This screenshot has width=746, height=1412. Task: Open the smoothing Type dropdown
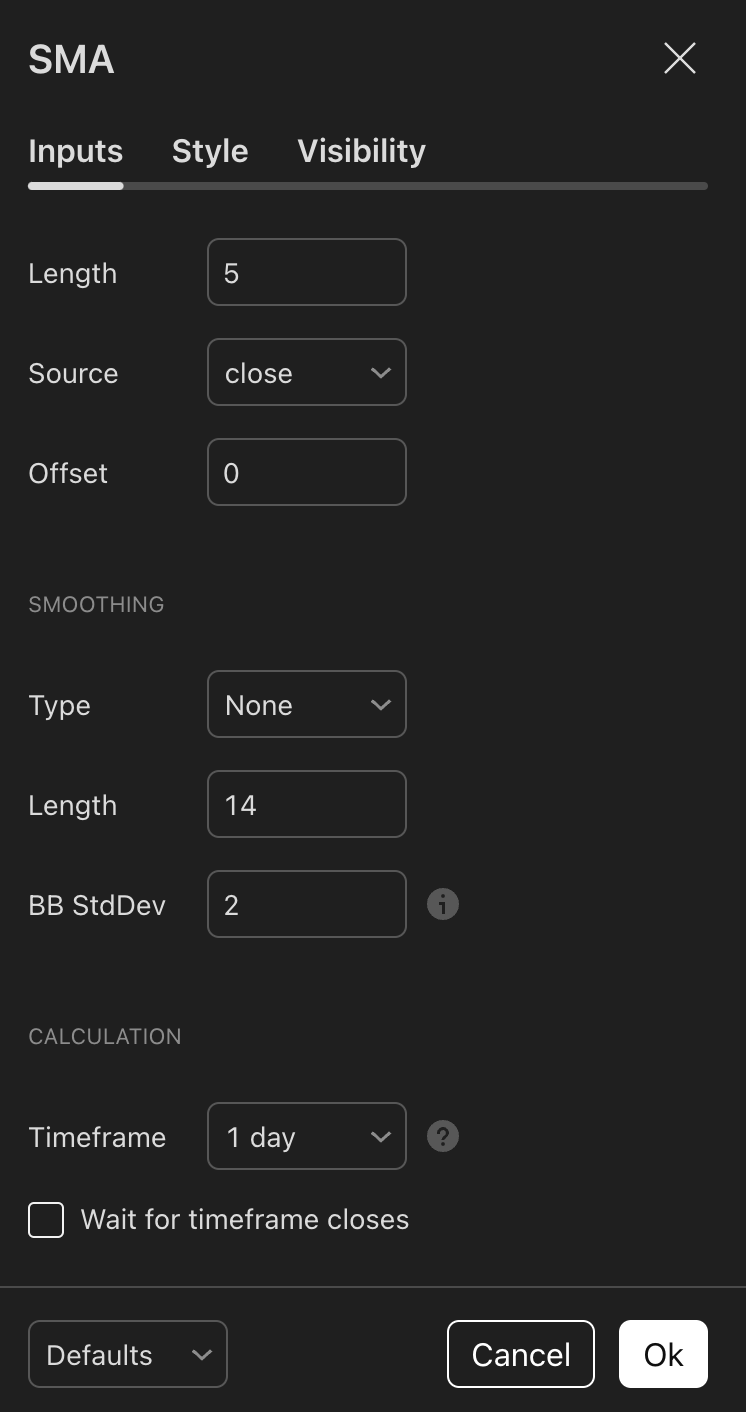[x=307, y=704]
